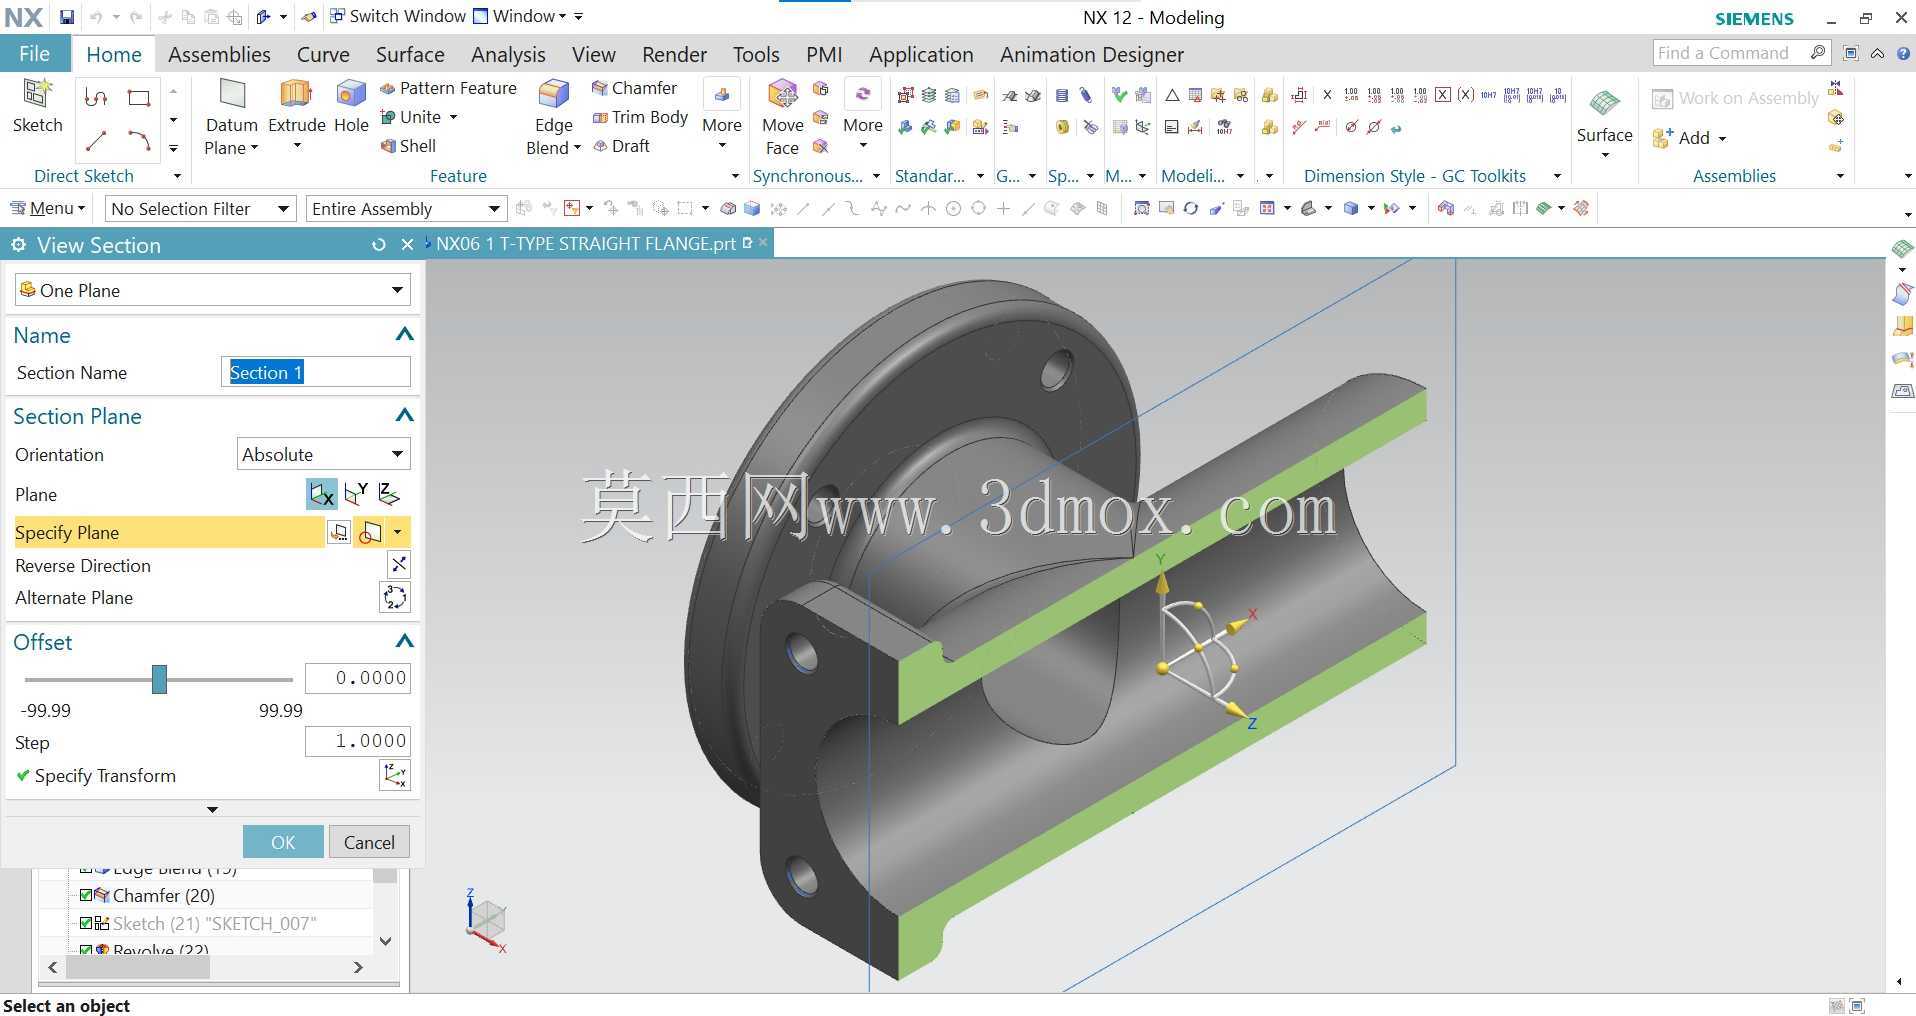This screenshot has width=1916, height=1016.
Task: Click the Save icon in title bar
Action: point(66,17)
